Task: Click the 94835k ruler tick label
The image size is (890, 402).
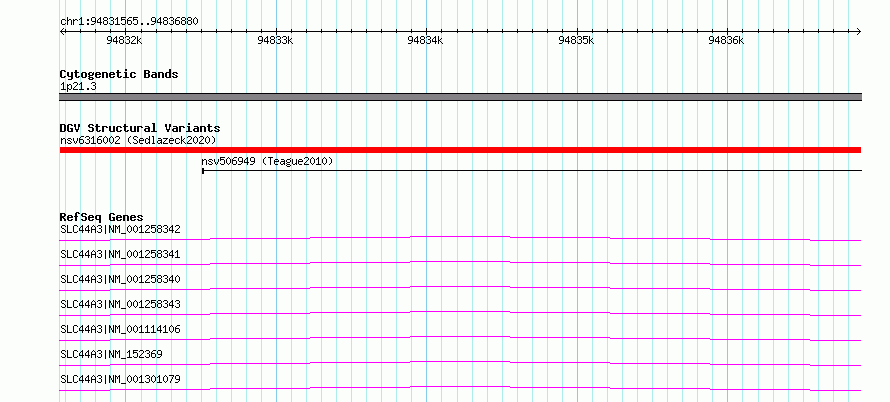Action: pos(576,40)
